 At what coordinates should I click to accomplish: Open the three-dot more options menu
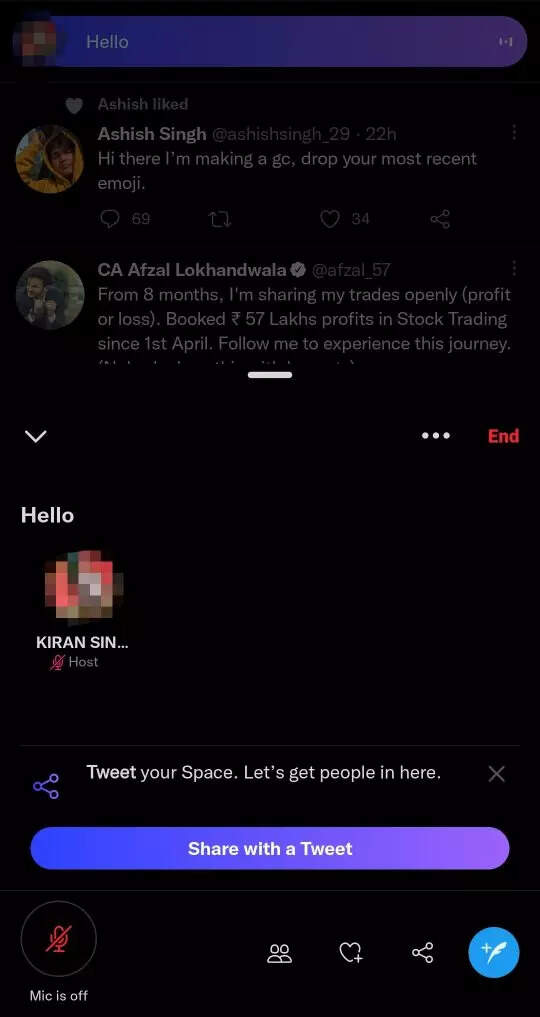click(x=436, y=436)
